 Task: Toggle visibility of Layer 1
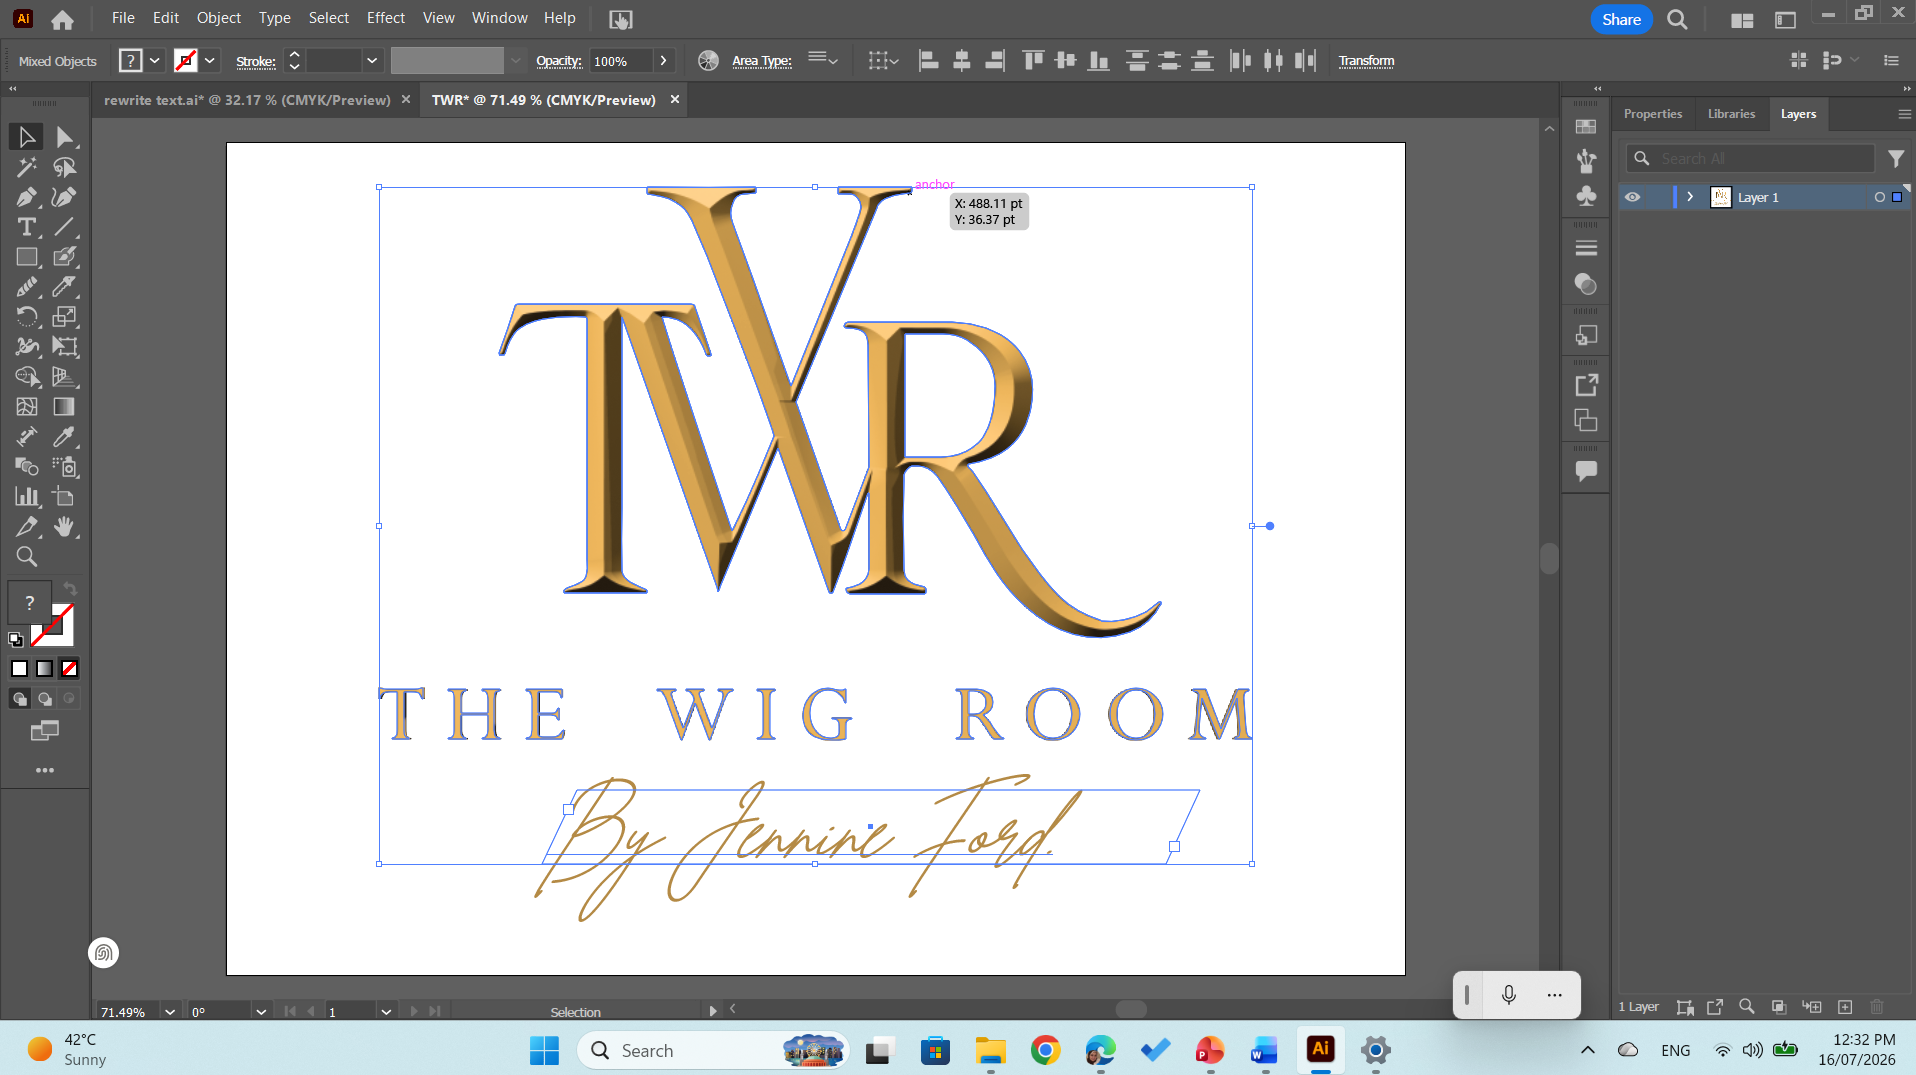pyautogui.click(x=1632, y=197)
